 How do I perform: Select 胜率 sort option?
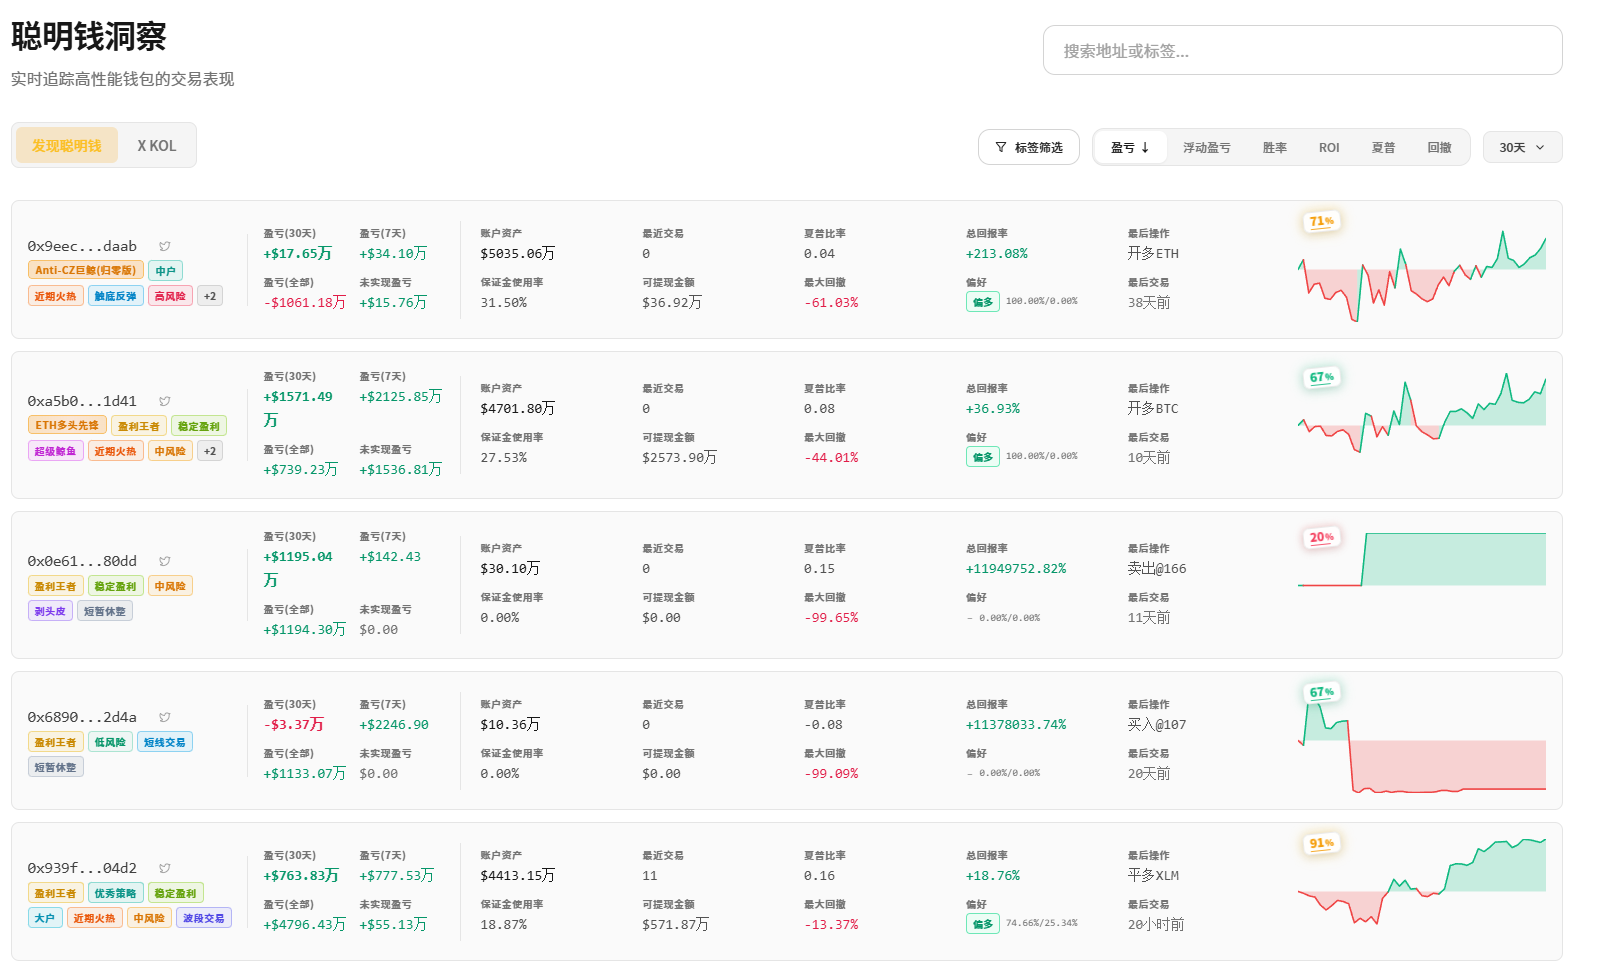coord(1274,148)
